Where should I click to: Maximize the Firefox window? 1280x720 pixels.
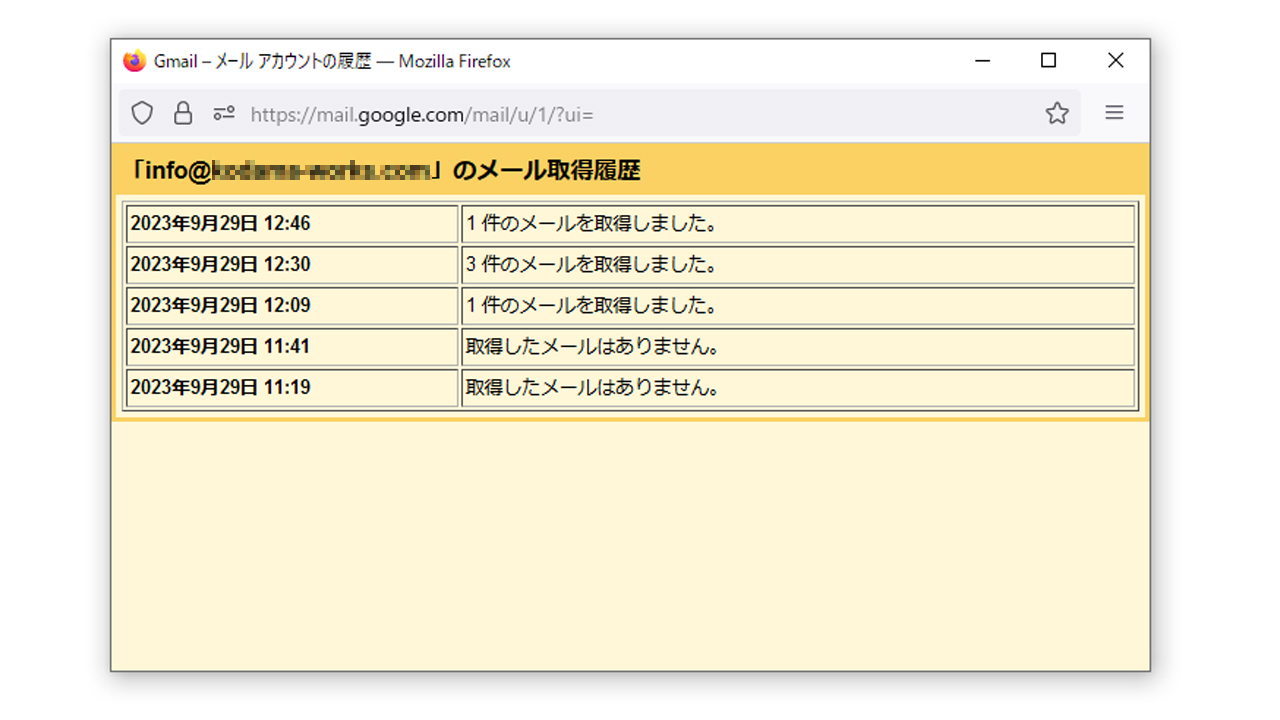coord(1048,61)
